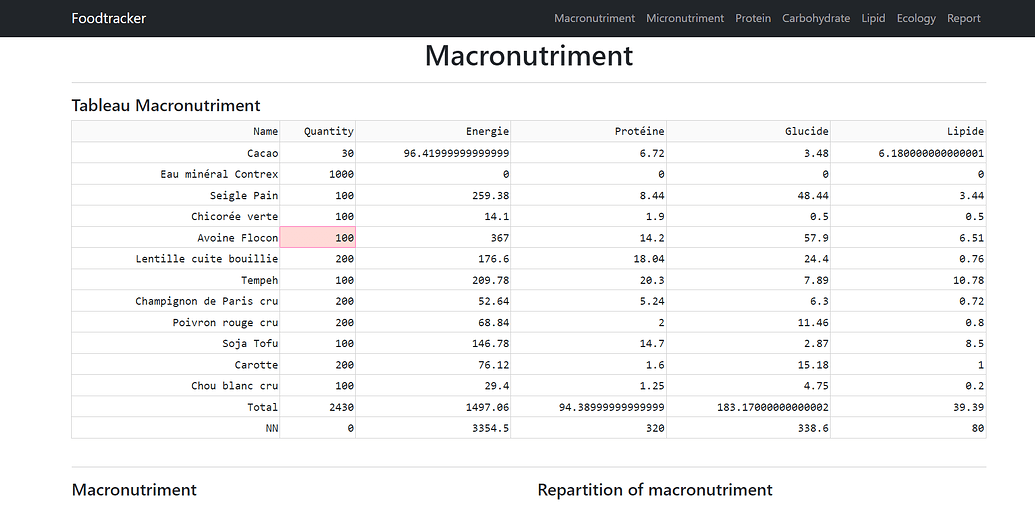Select the Avoine Flocon name cell
Image resolution: width=1035 pixels, height=513 pixels.
176,238
